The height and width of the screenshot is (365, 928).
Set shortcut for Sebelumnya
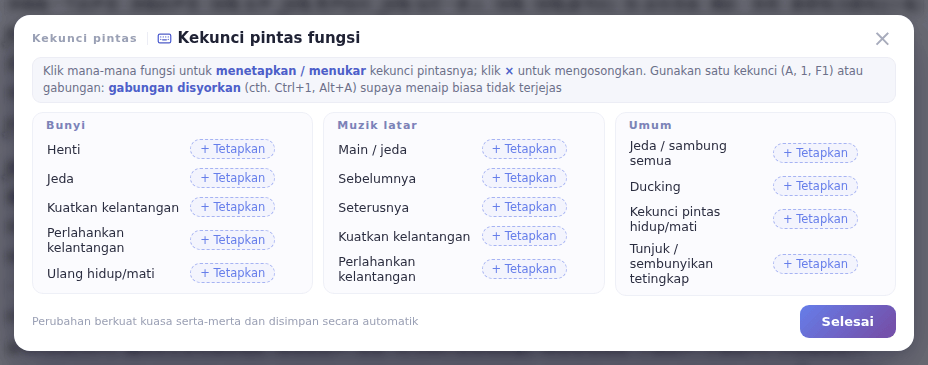524,178
